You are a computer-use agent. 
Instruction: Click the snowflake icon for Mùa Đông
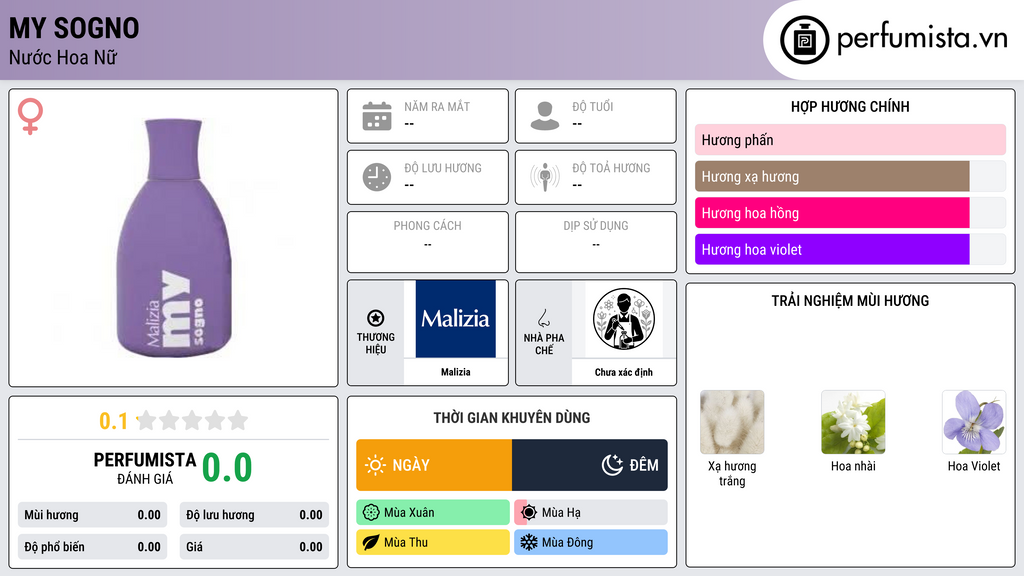pos(529,543)
